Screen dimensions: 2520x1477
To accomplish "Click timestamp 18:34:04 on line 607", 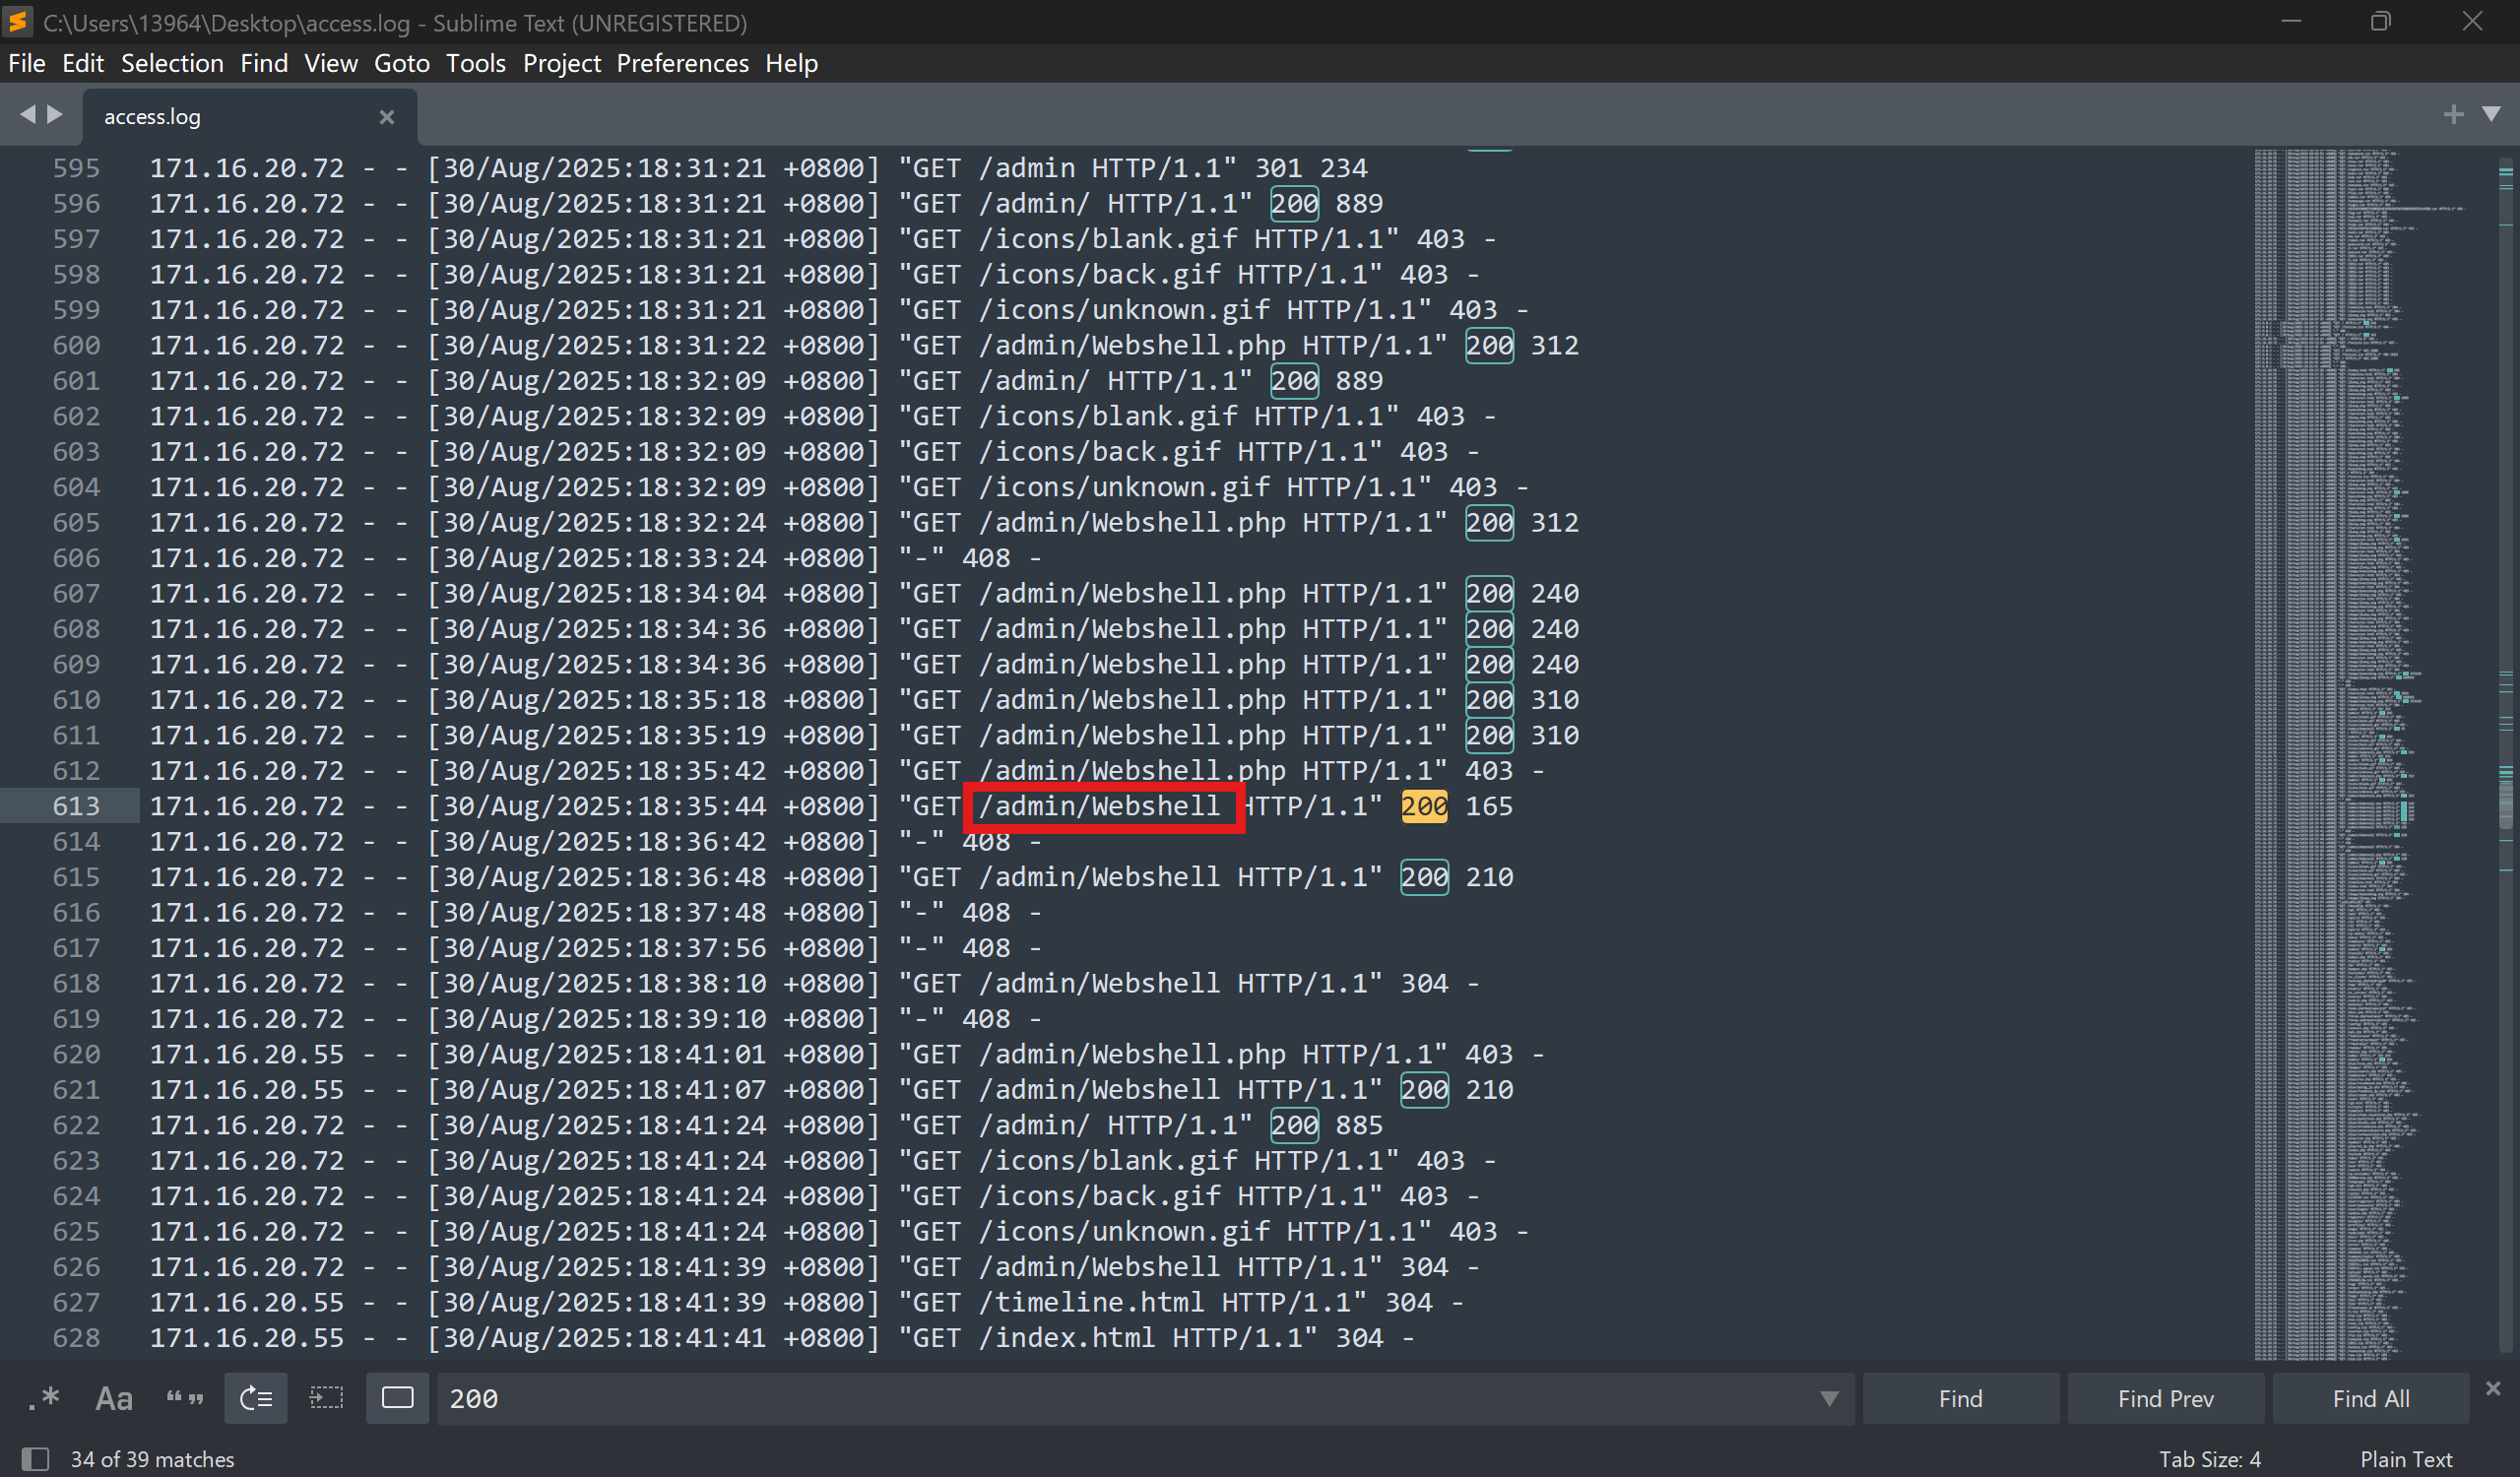I will (x=702, y=593).
